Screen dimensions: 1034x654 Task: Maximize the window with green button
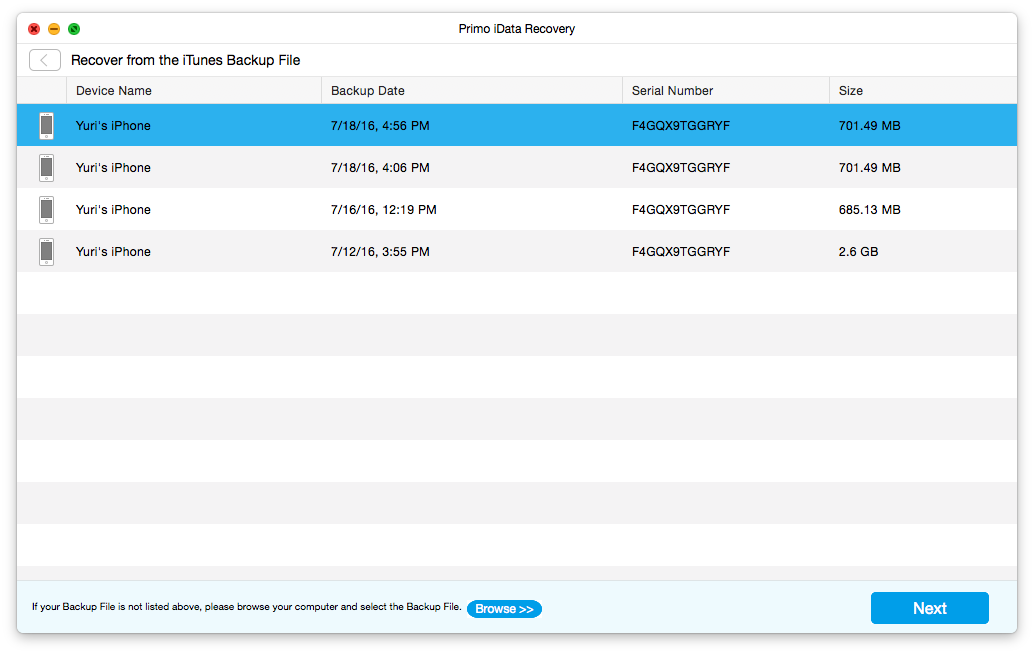point(74,29)
